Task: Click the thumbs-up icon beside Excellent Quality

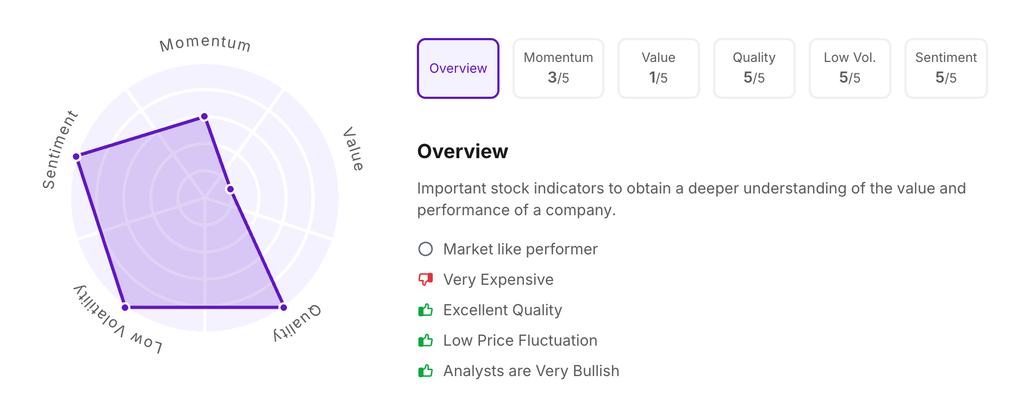Action: [426, 310]
